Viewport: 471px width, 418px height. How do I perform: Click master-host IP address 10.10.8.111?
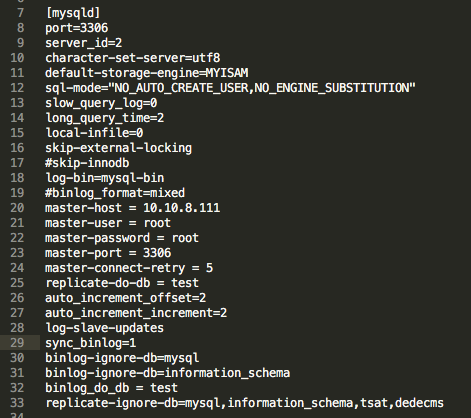182,208
